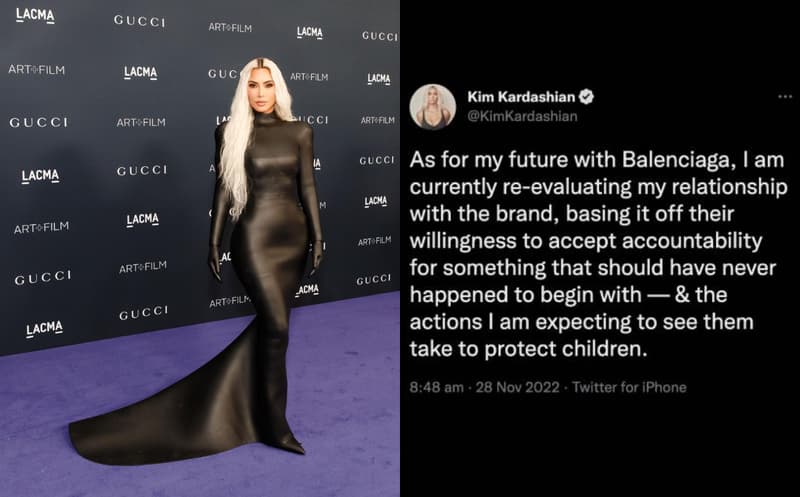Click the blue verified badge icon
Screen dimensions: 800x497
click(x=587, y=96)
